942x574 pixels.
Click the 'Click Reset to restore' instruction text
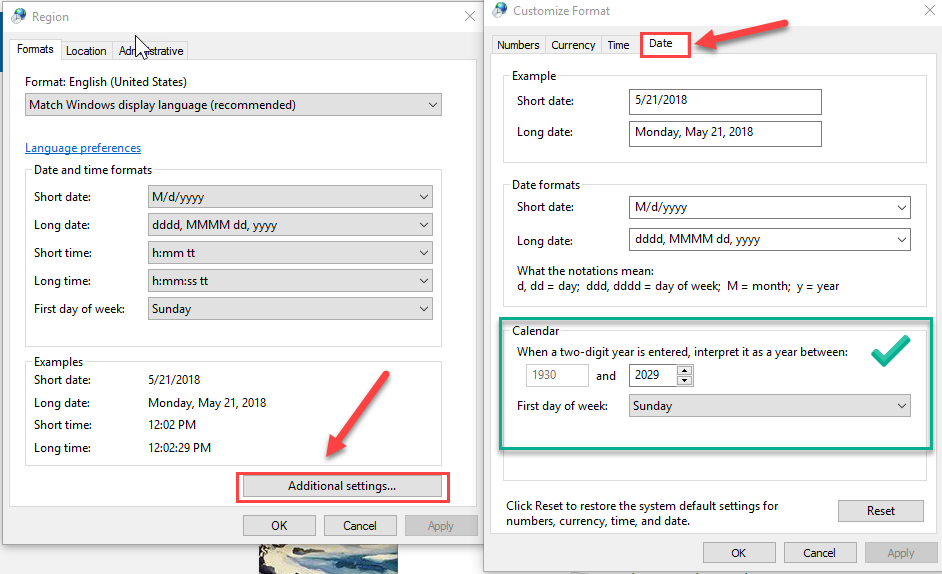[642, 513]
